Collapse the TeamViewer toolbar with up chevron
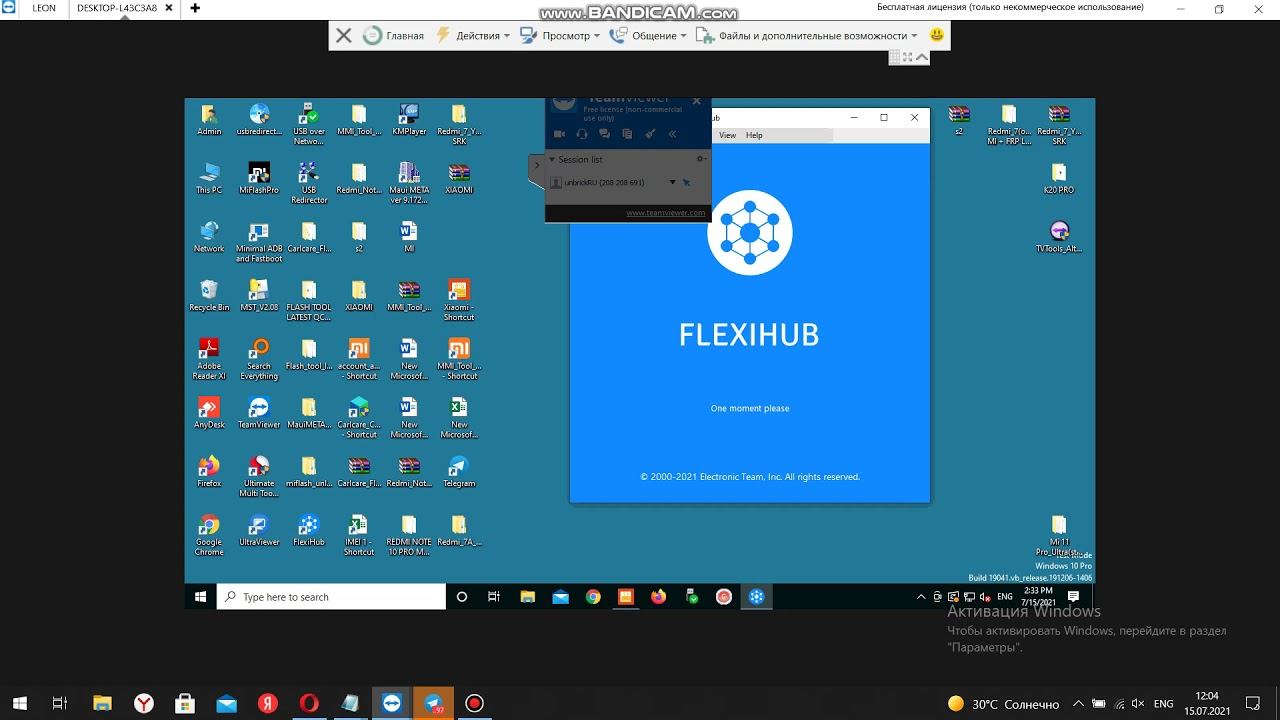Image resolution: width=1280 pixels, height=720 pixels. (x=922, y=57)
